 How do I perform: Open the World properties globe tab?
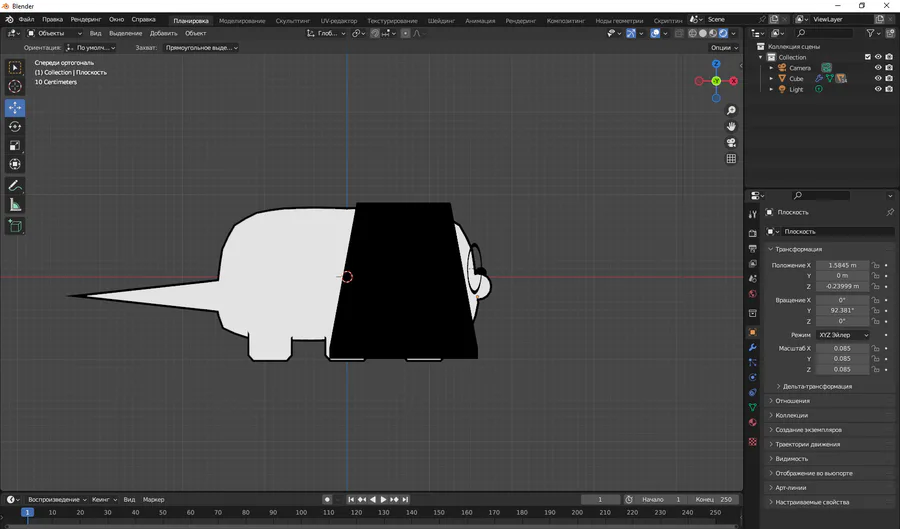coord(752,293)
